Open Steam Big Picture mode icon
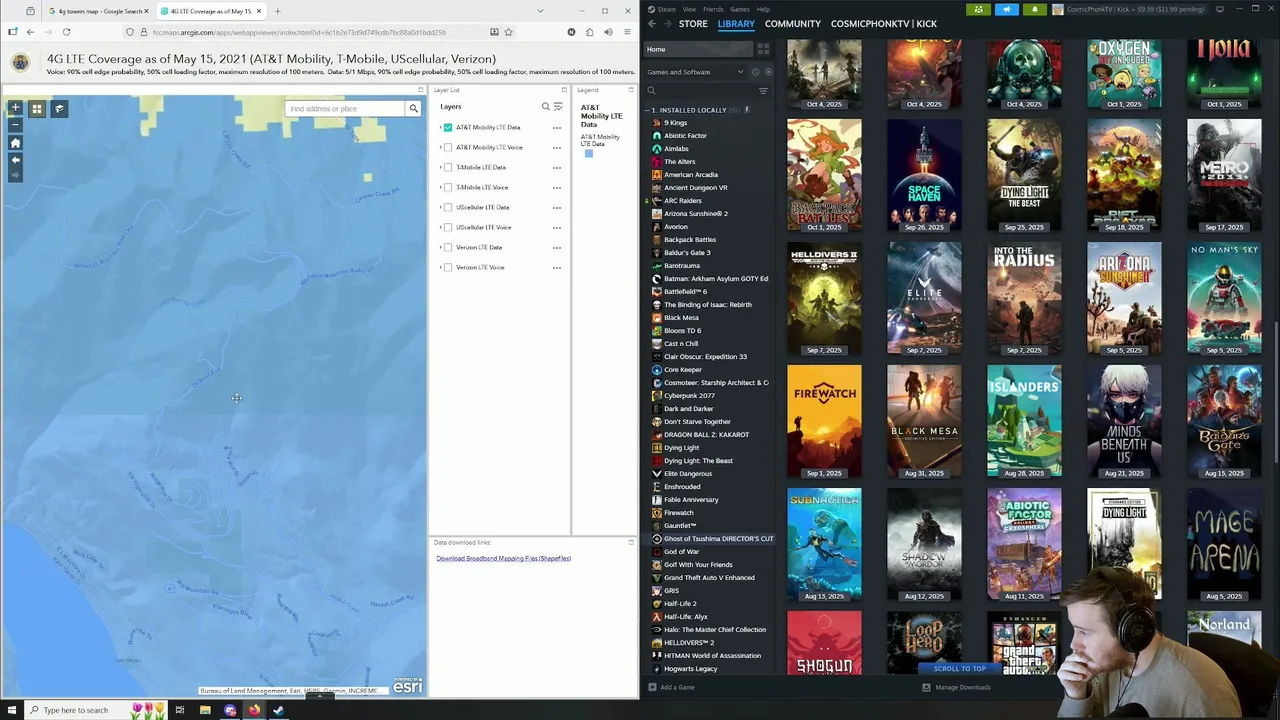Image resolution: width=1280 pixels, height=720 pixels. tap(1219, 9)
